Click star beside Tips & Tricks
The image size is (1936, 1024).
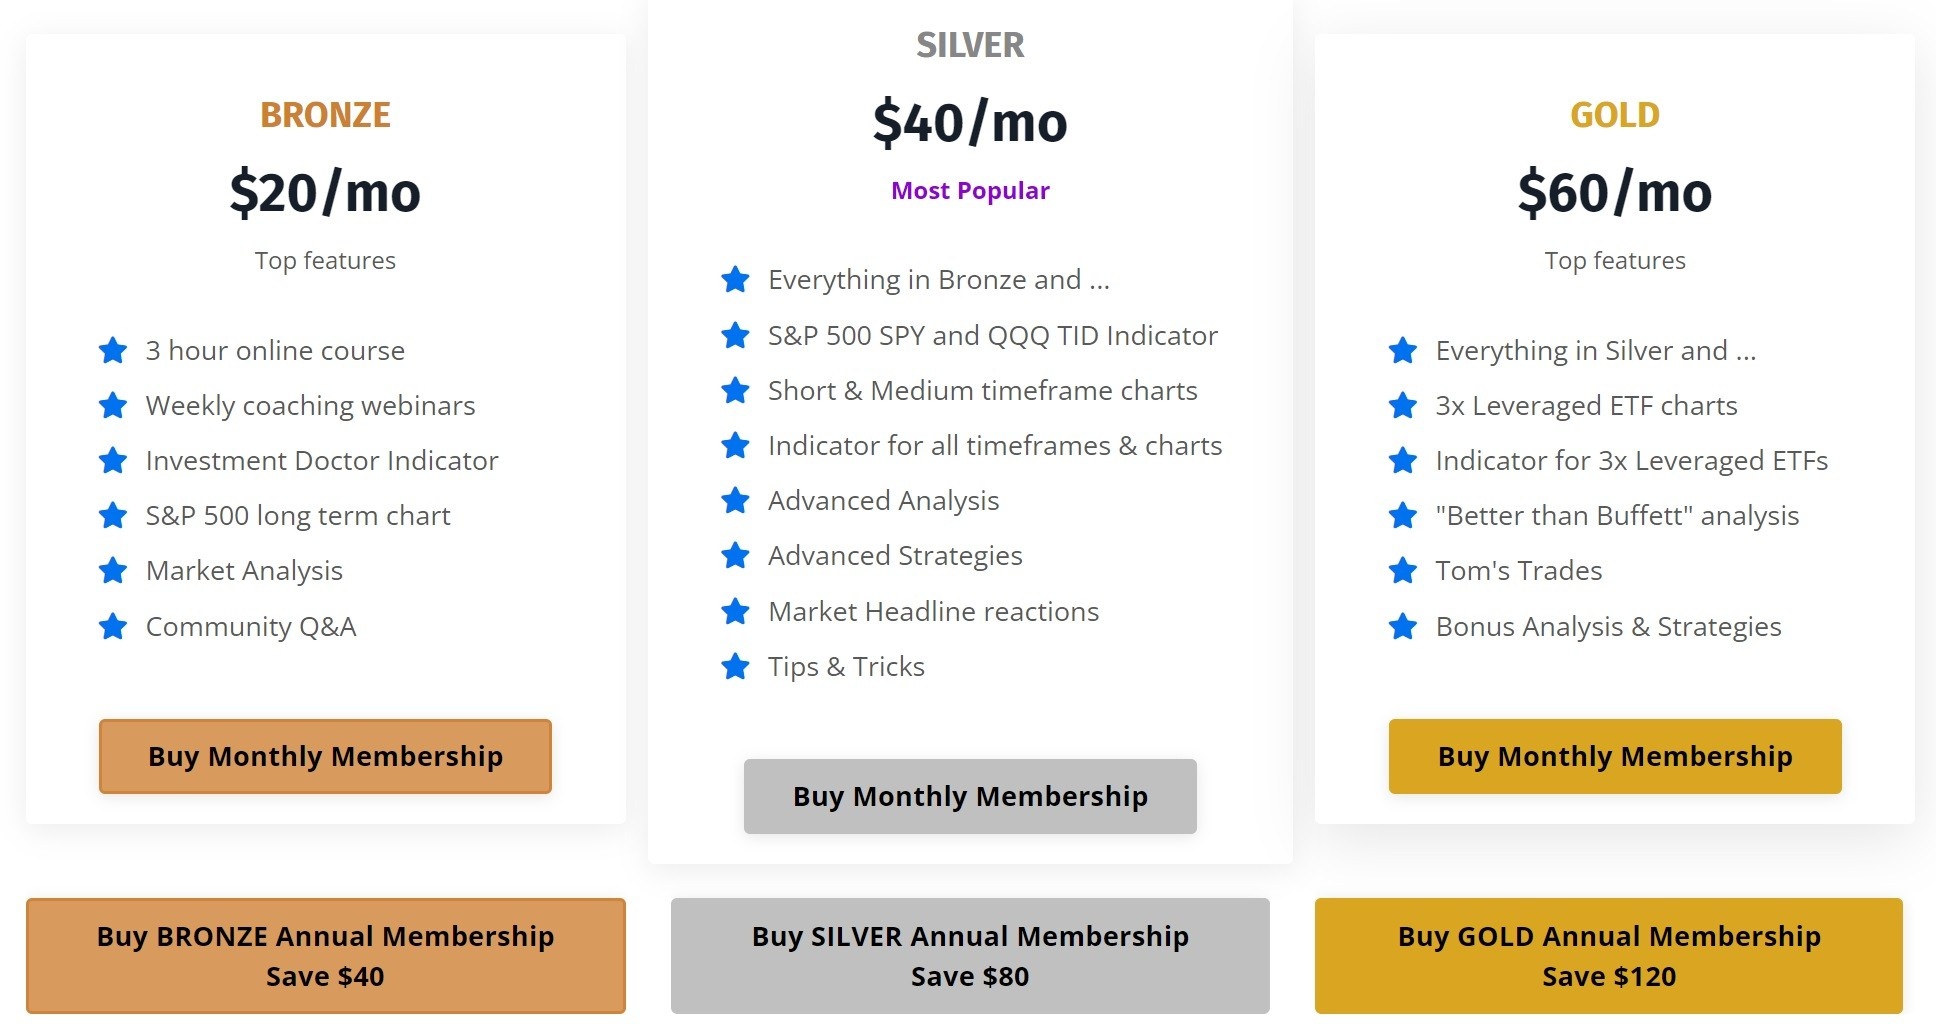click(735, 666)
